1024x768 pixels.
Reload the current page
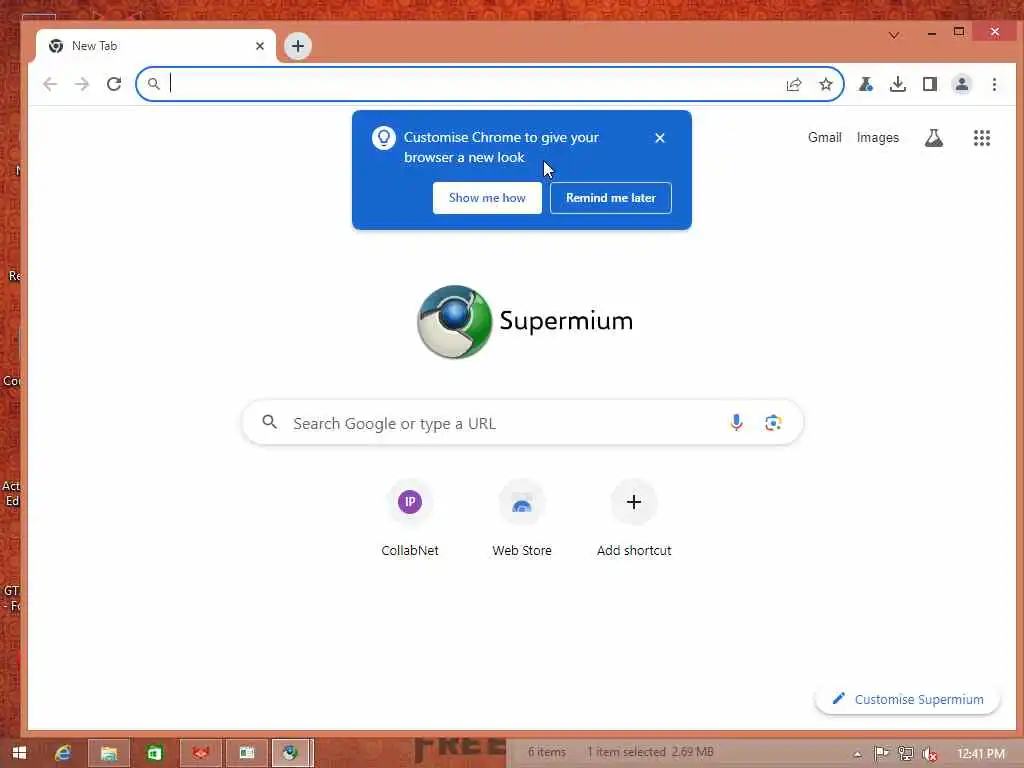pos(114,84)
